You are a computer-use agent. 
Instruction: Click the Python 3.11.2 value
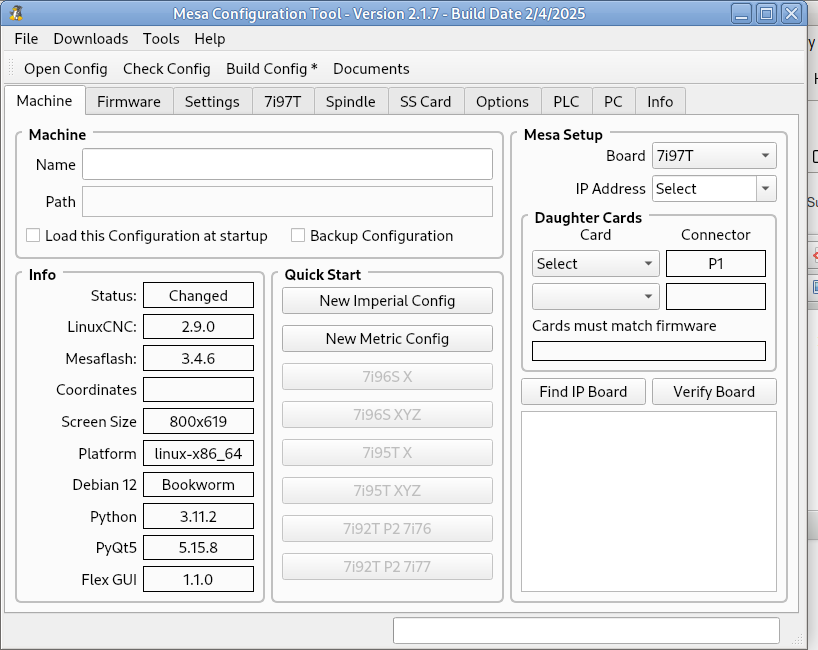pyautogui.click(x=198, y=516)
